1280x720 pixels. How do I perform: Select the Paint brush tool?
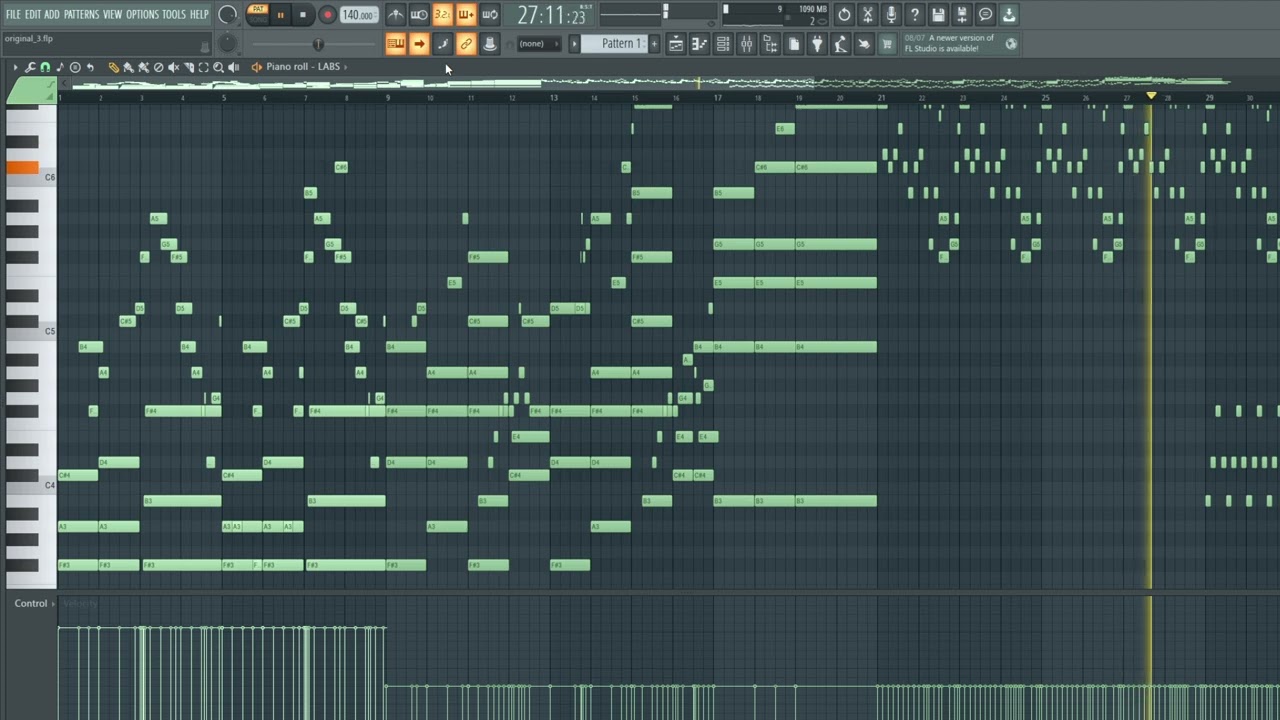tap(128, 67)
